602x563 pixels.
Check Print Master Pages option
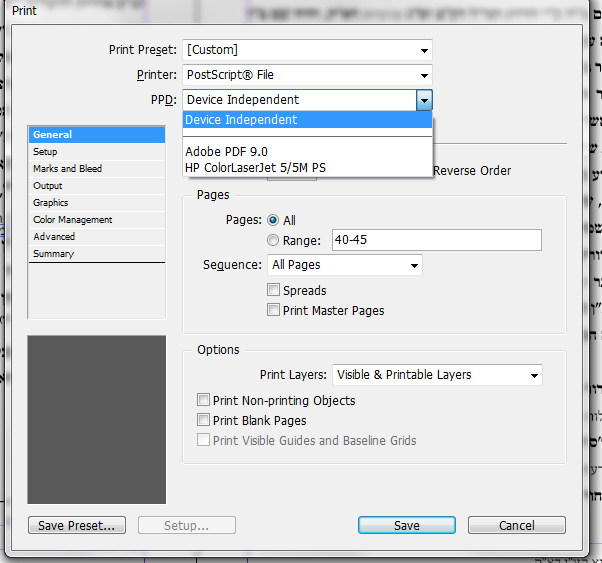coord(273,310)
